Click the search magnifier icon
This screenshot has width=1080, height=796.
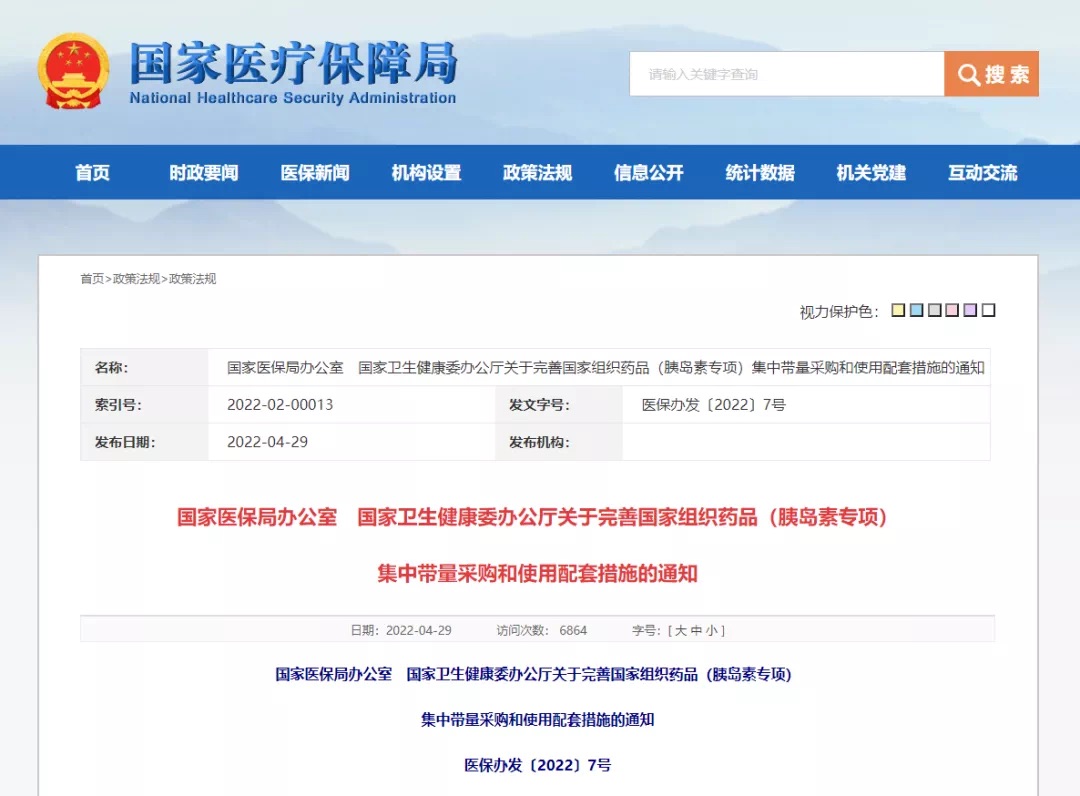(968, 74)
